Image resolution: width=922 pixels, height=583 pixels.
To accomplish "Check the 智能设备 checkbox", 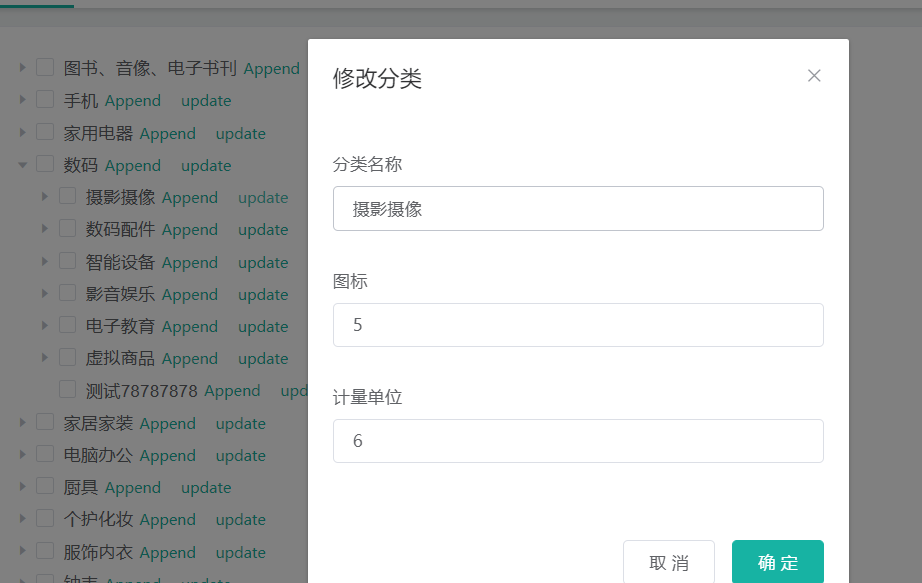I will [x=68, y=261].
